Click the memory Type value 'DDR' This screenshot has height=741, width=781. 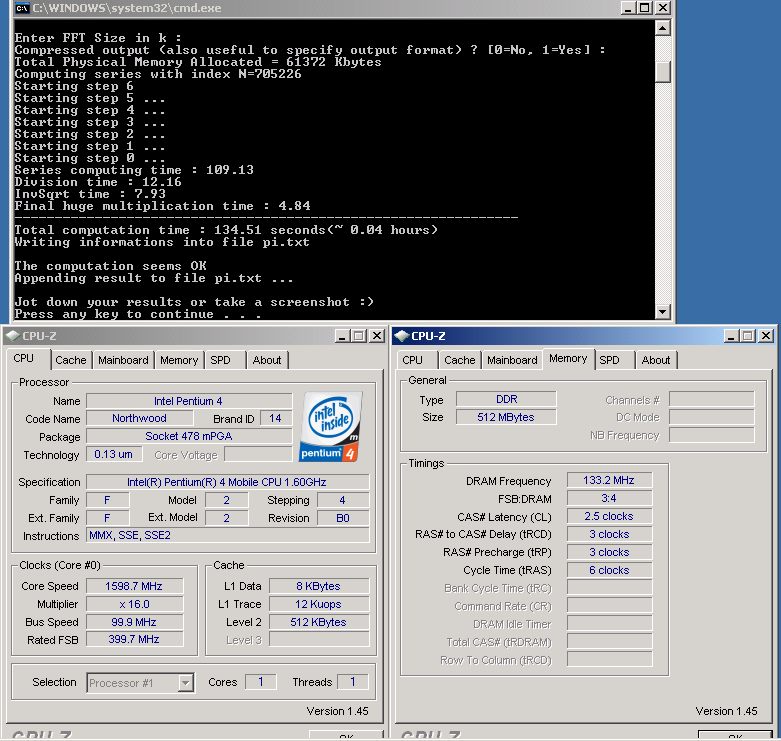click(506, 399)
